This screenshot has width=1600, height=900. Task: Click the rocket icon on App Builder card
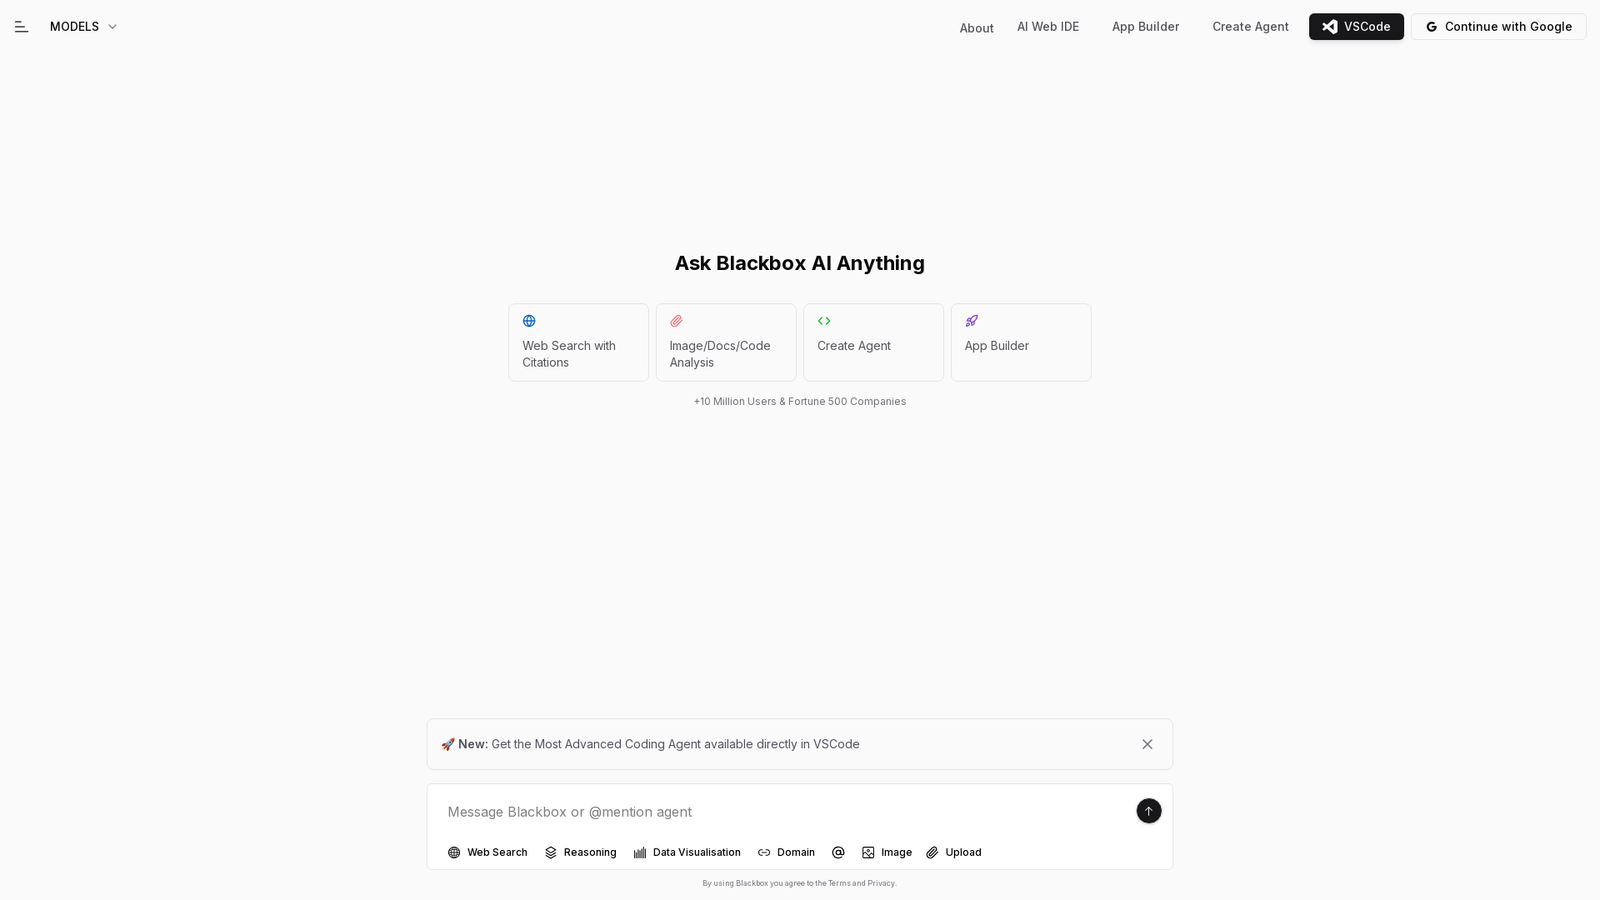tap(971, 321)
